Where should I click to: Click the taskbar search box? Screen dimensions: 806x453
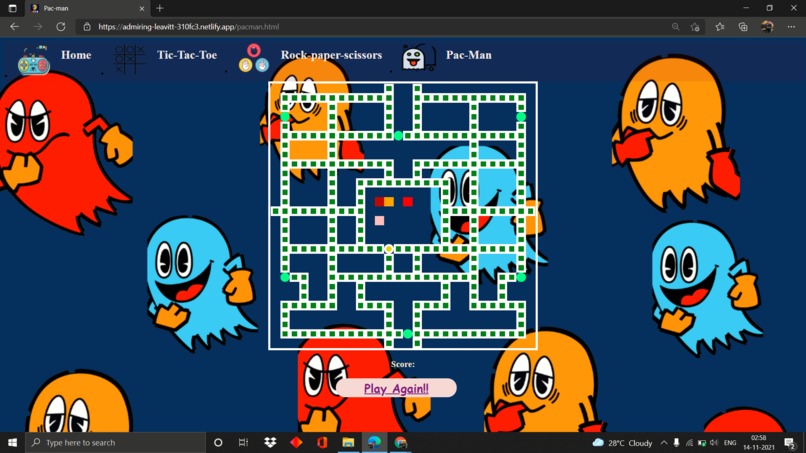[115, 442]
